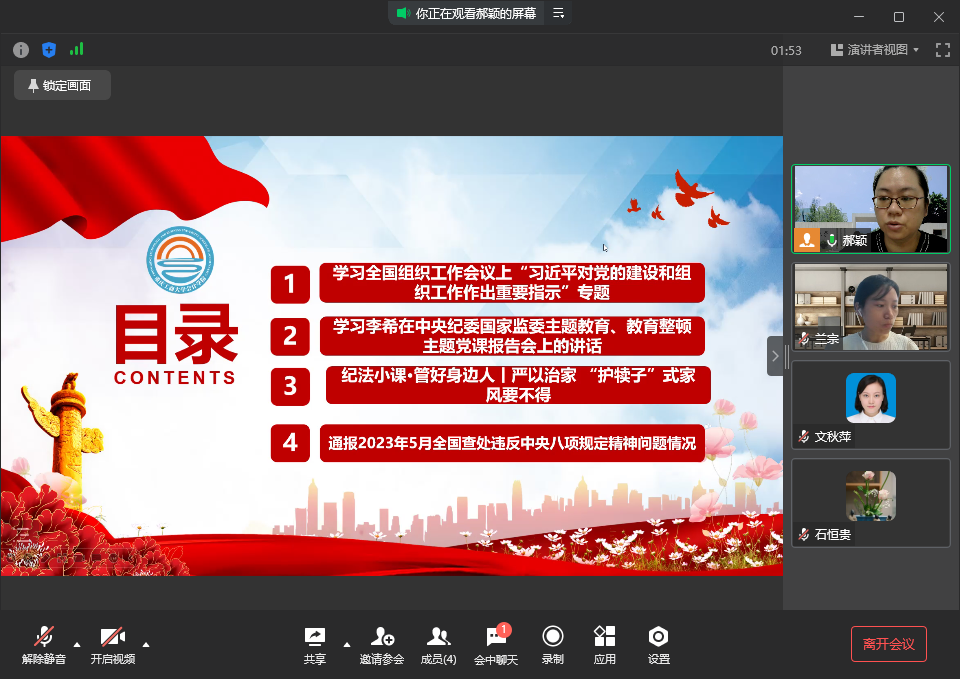Image resolution: width=960 pixels, height=679 pixels.
Task: Expand audio options arrow beside 解除静音
Action: point(78,643)
